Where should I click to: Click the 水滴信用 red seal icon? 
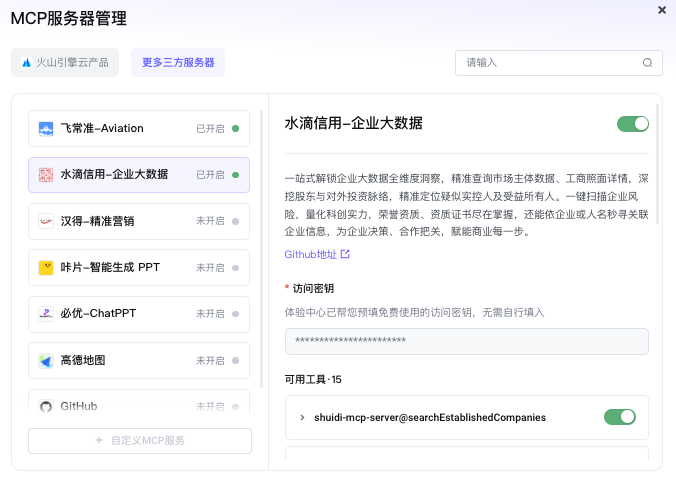(x=46, y=175)
